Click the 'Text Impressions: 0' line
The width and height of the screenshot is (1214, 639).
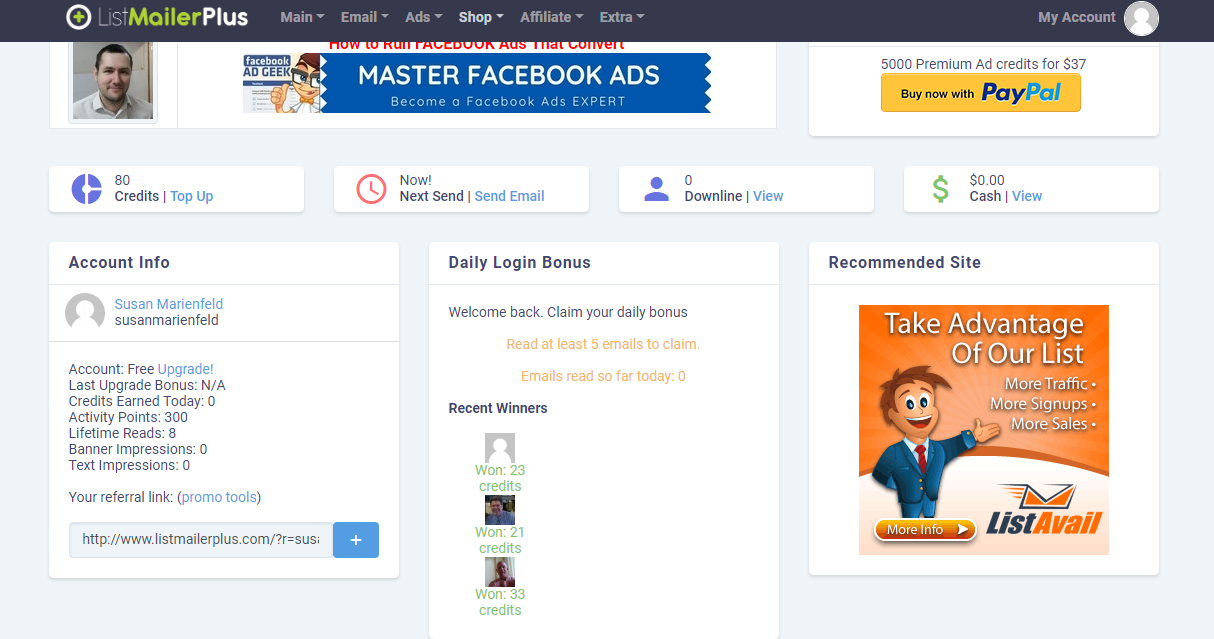point(129,465)
